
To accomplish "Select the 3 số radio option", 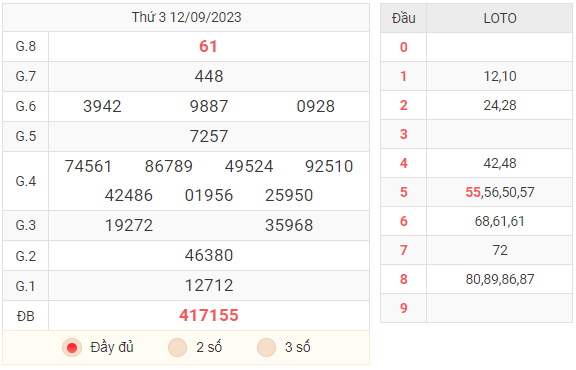I will click(x=267, y=348).
